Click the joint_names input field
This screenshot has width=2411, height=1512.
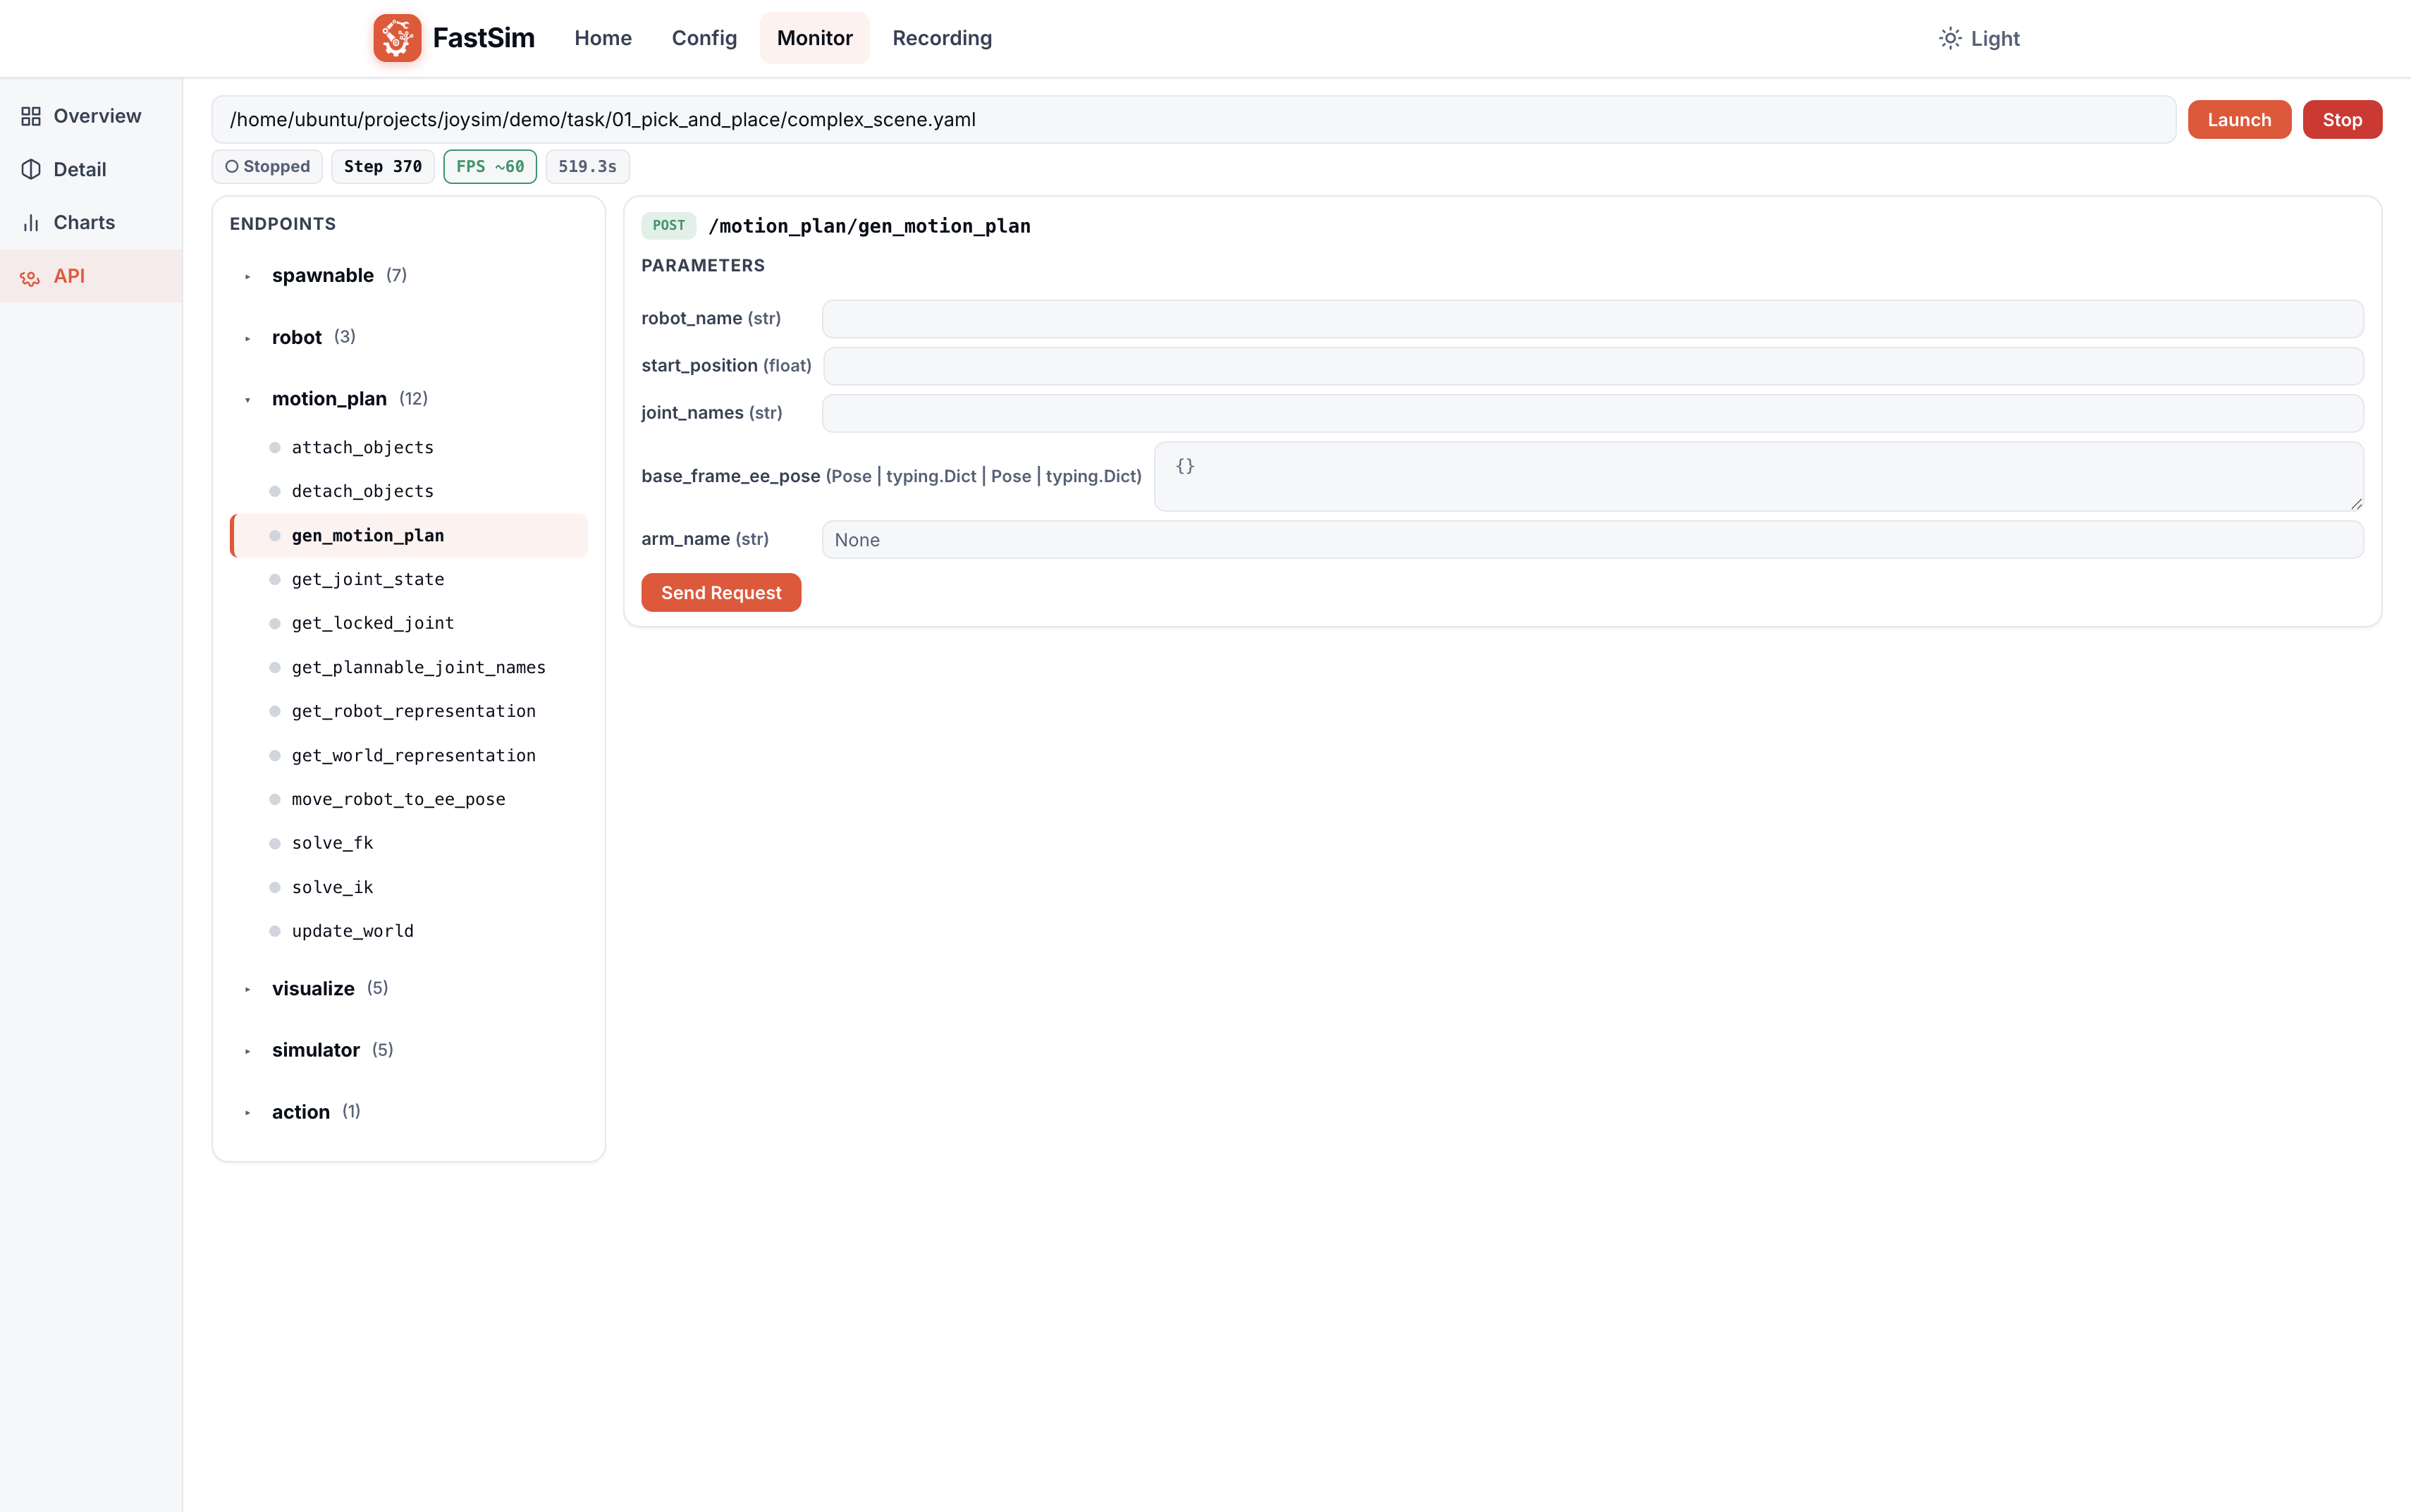(x=1592, y=413)
